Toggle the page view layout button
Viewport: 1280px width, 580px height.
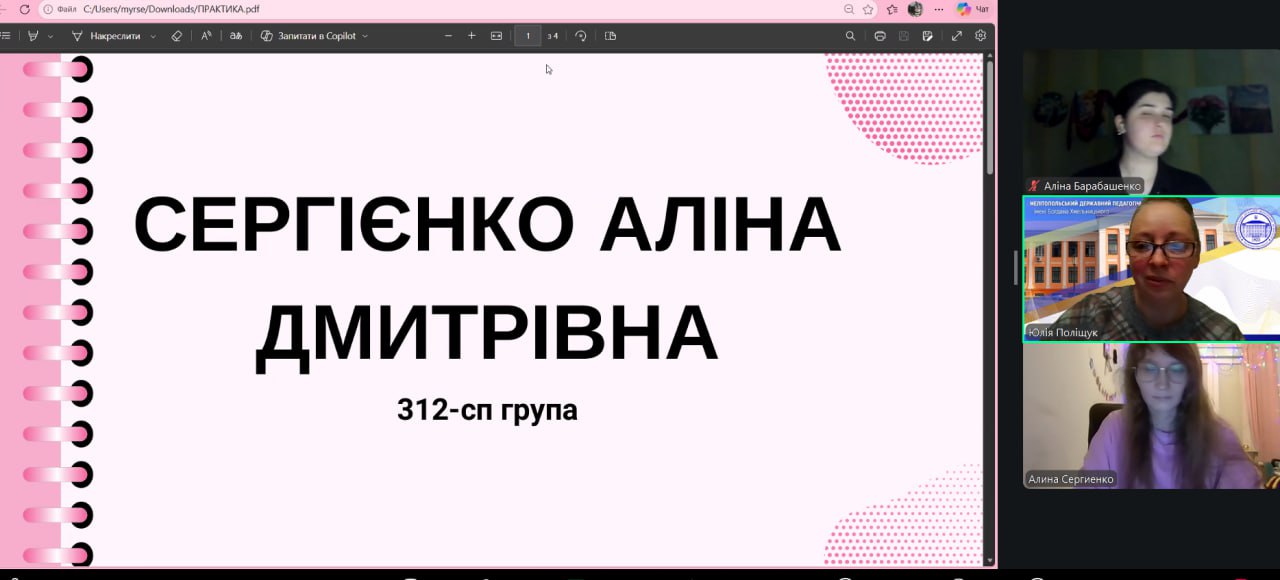point(611,36)
